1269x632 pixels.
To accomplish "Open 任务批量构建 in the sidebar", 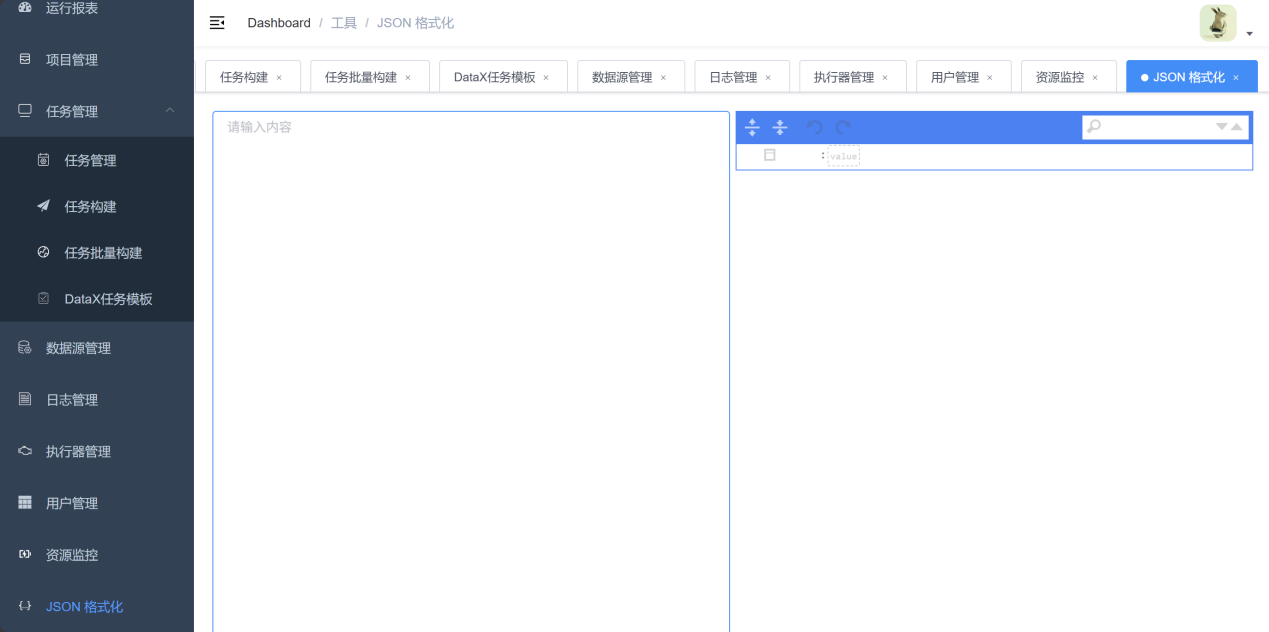I will click(x=103, y=253).
